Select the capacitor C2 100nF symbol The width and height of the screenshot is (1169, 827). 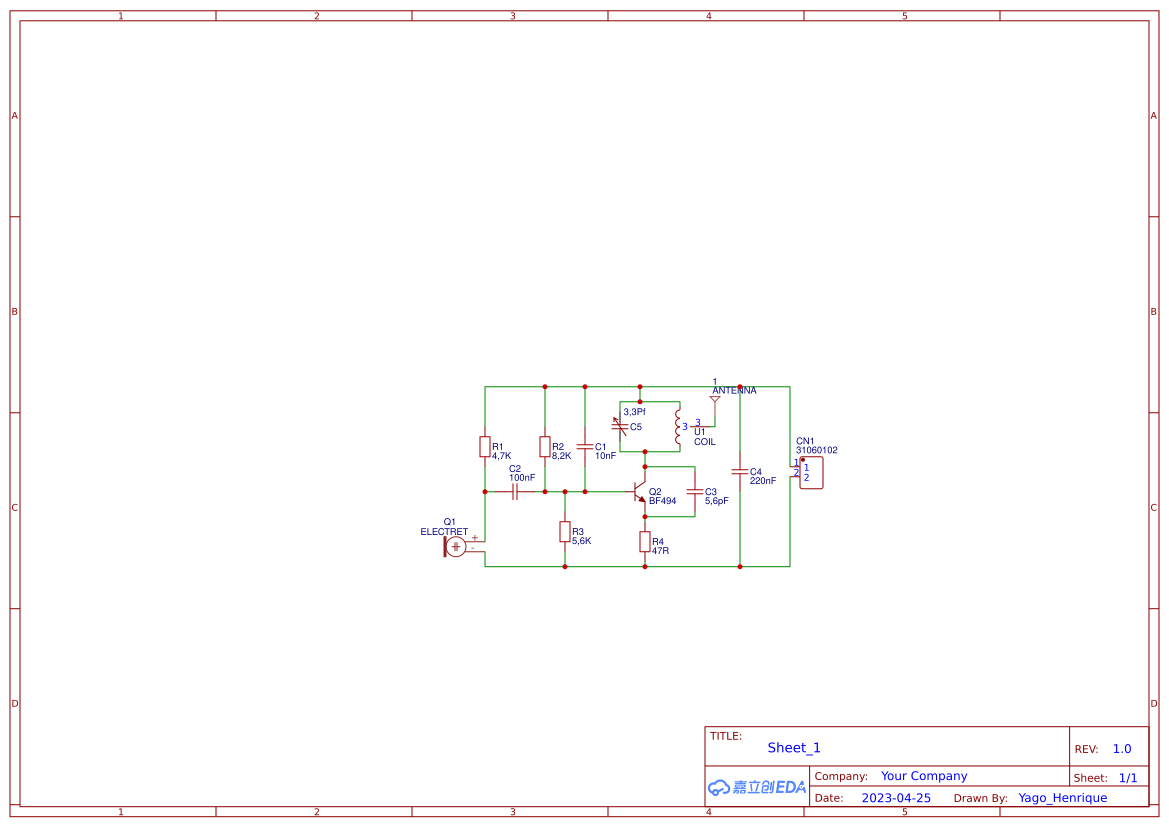pyautogui.click(x=515, y=491)
